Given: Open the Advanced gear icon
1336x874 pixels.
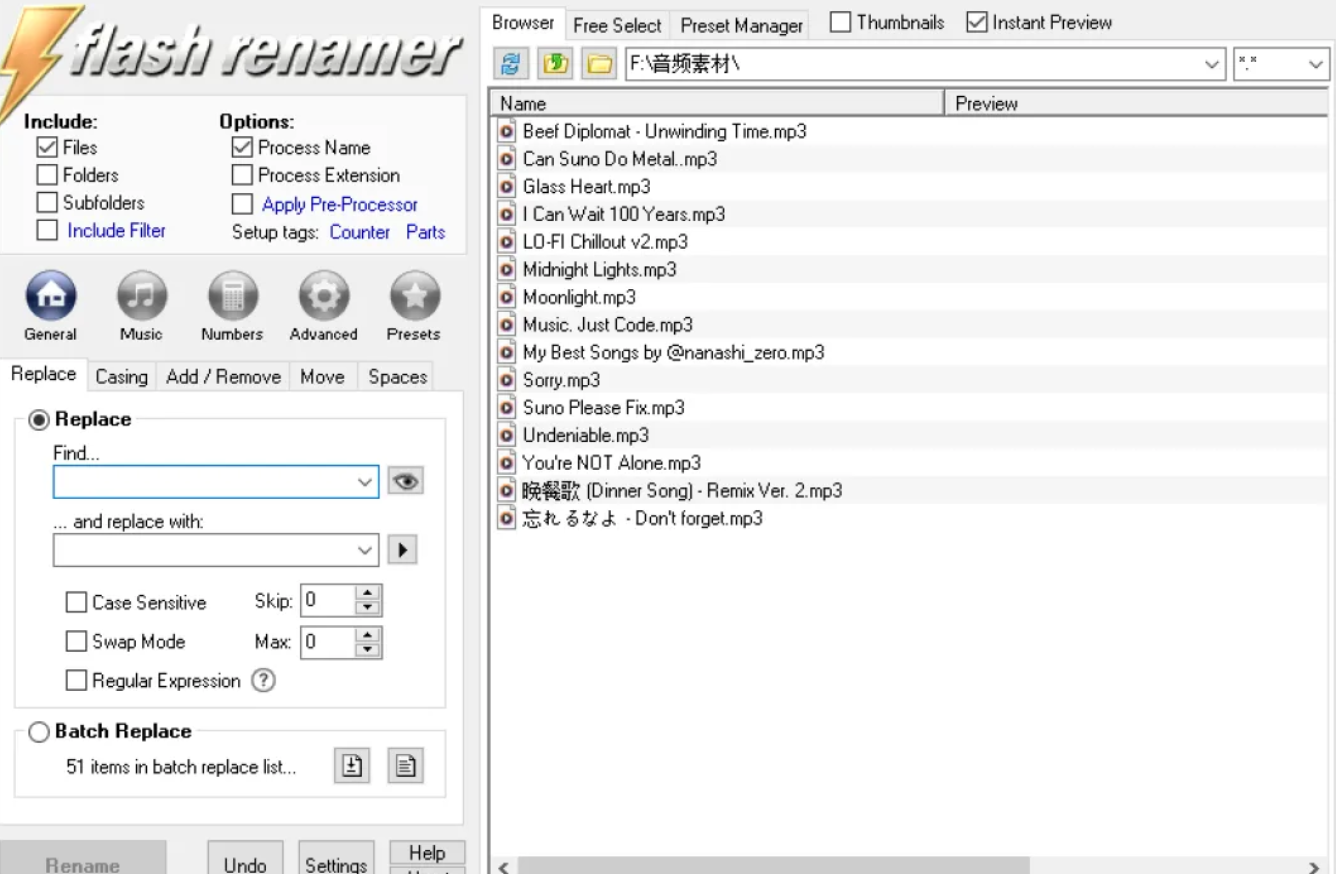Looking at the screenshot, I should tap(324, 295).
